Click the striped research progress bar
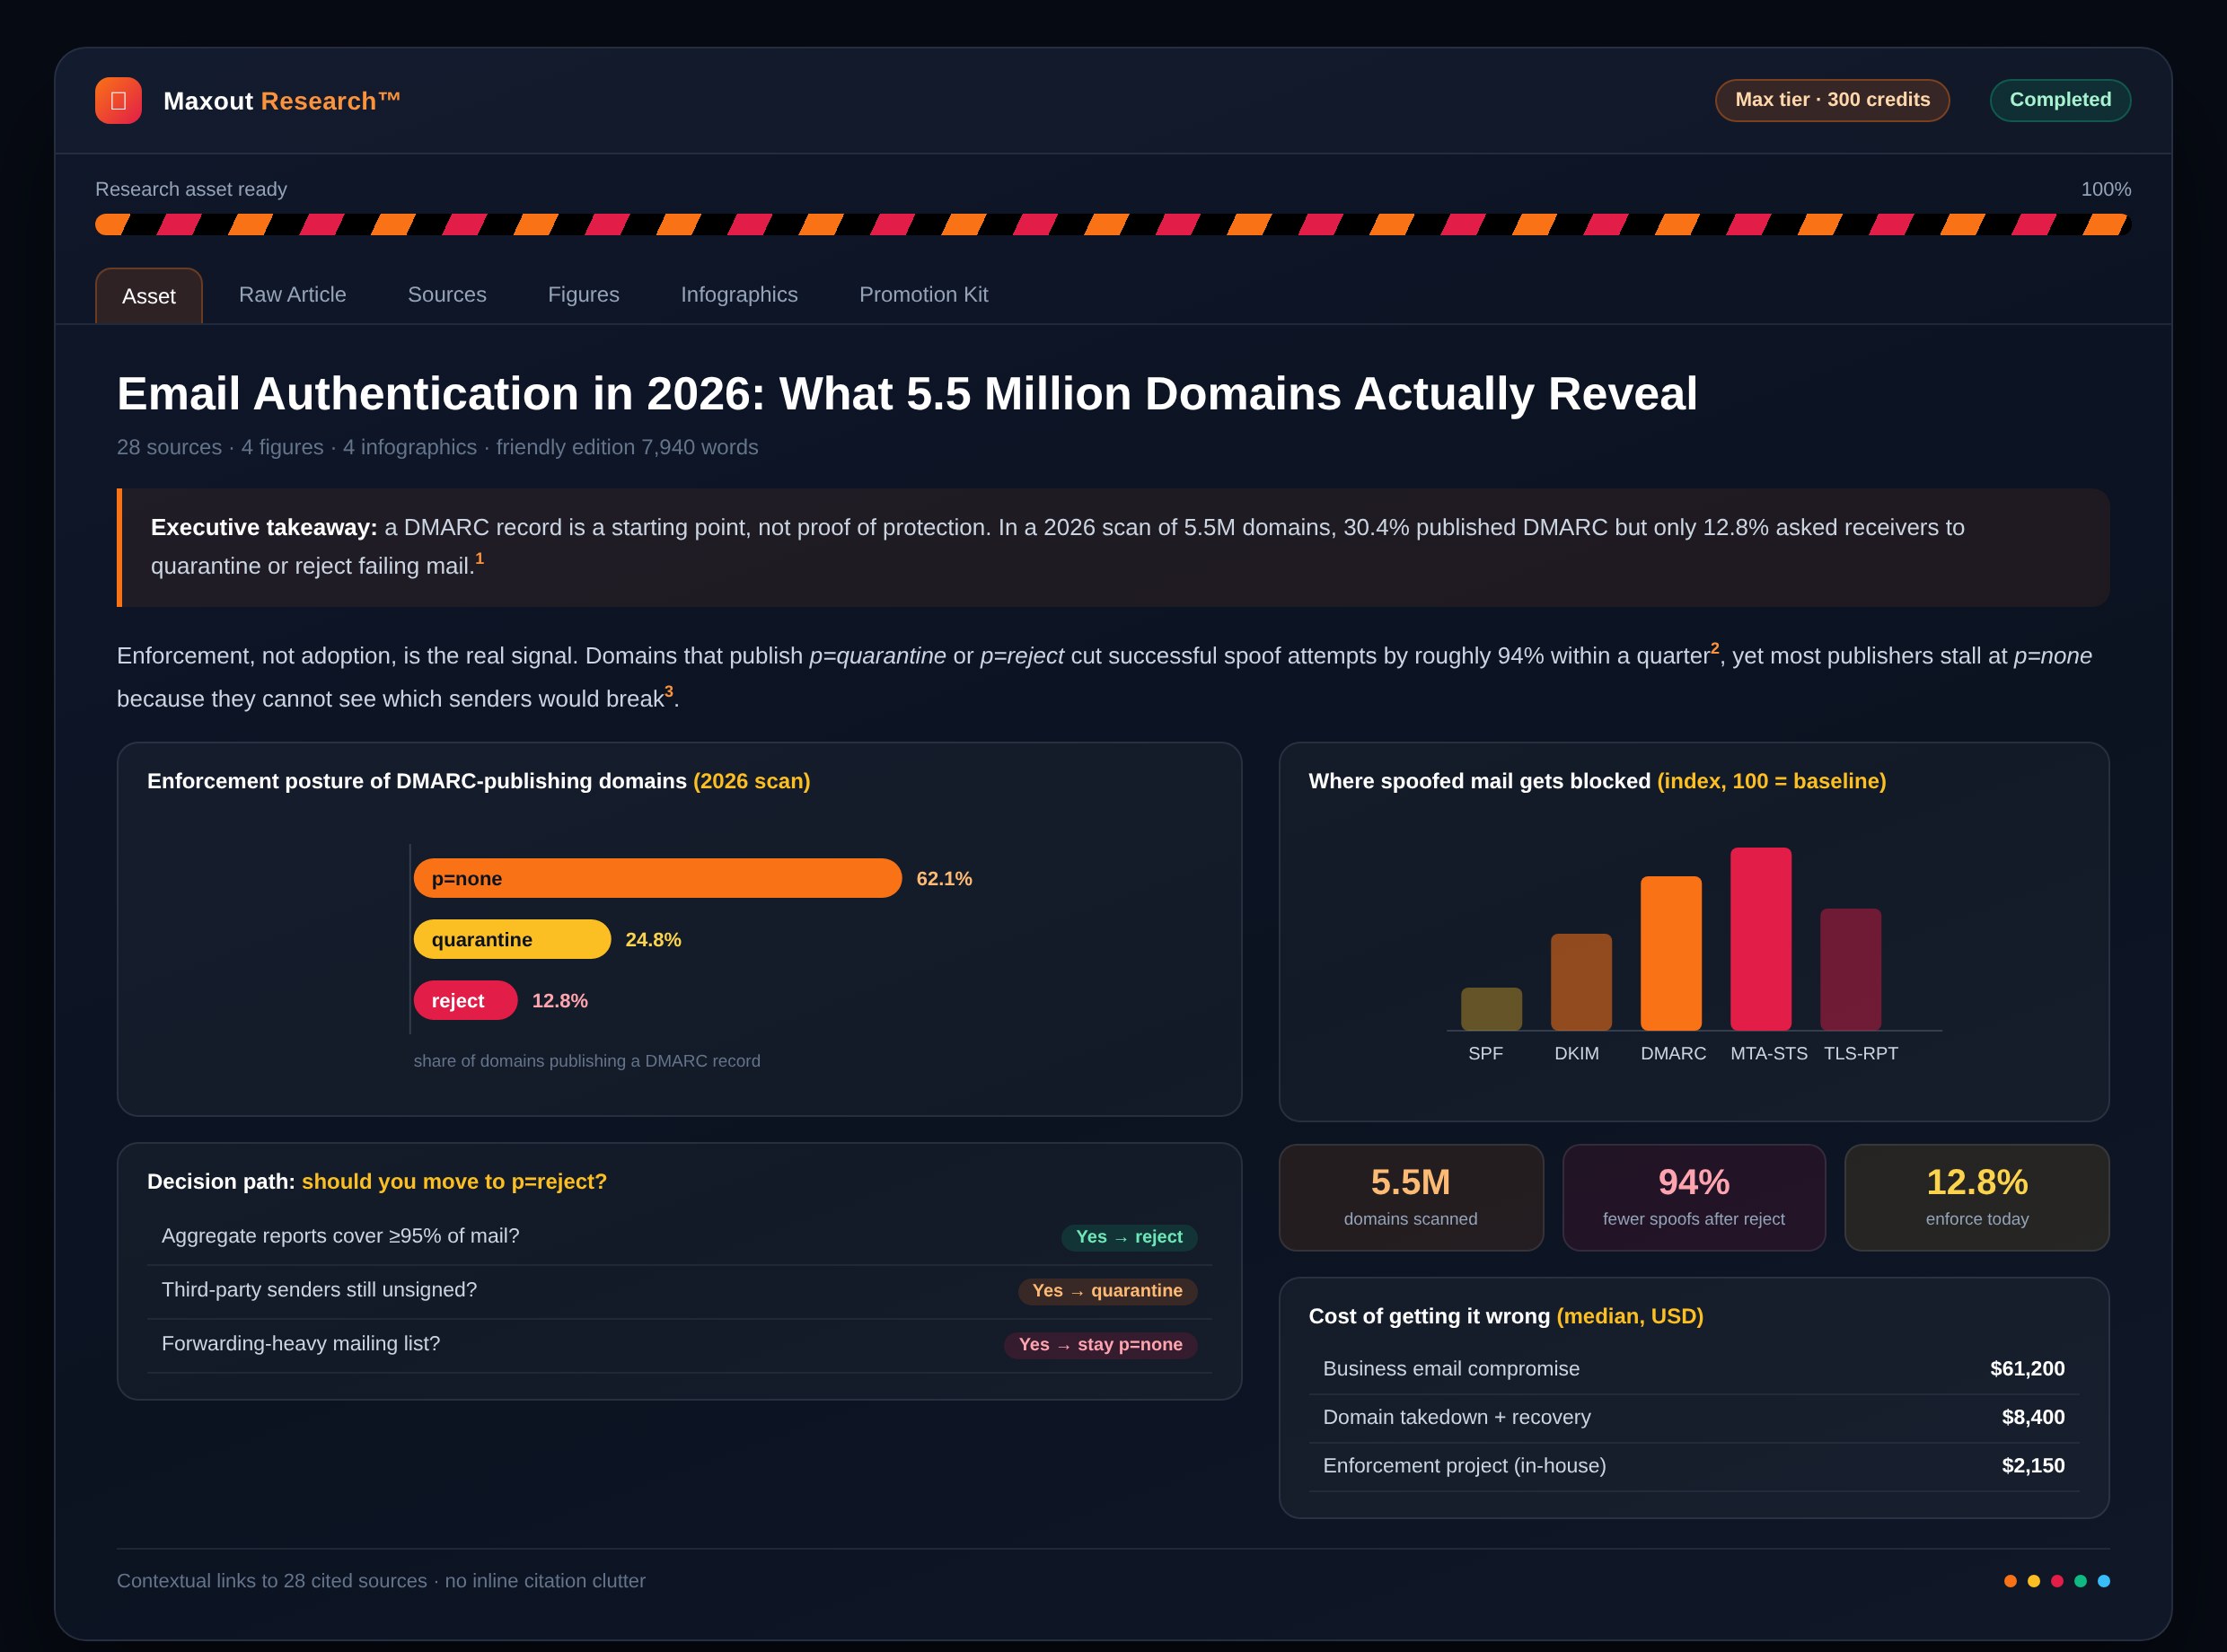The image size is (2227, 1652). tap(1113, 224)
